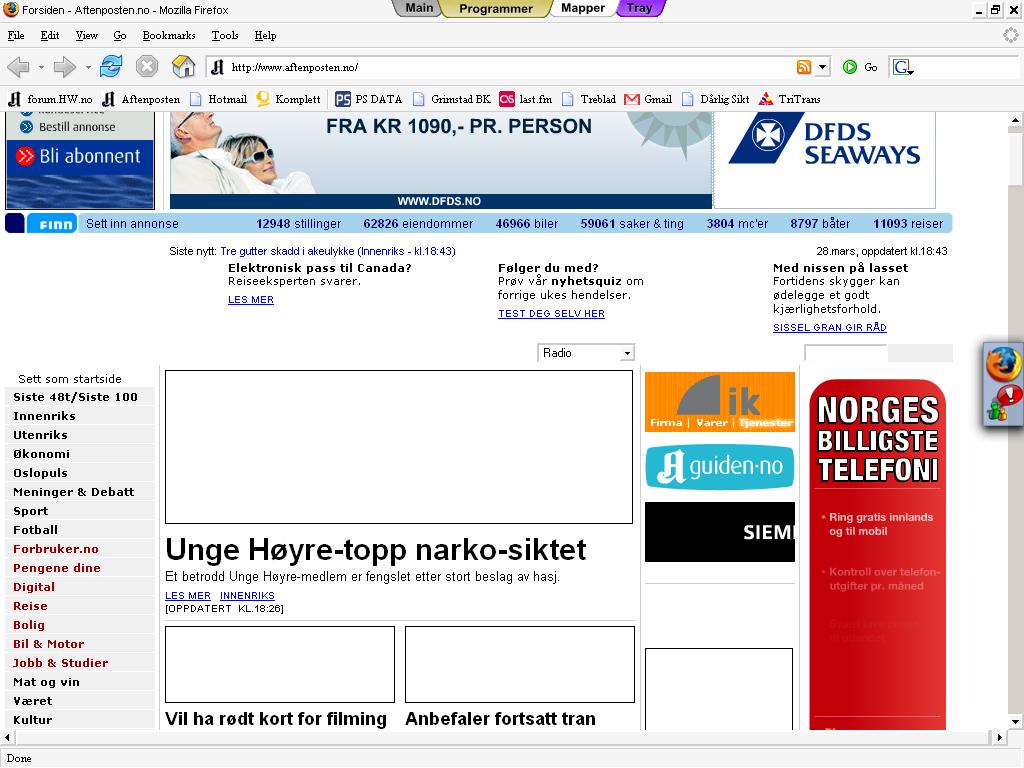Open the last.fm bookmark

(526, 99)
